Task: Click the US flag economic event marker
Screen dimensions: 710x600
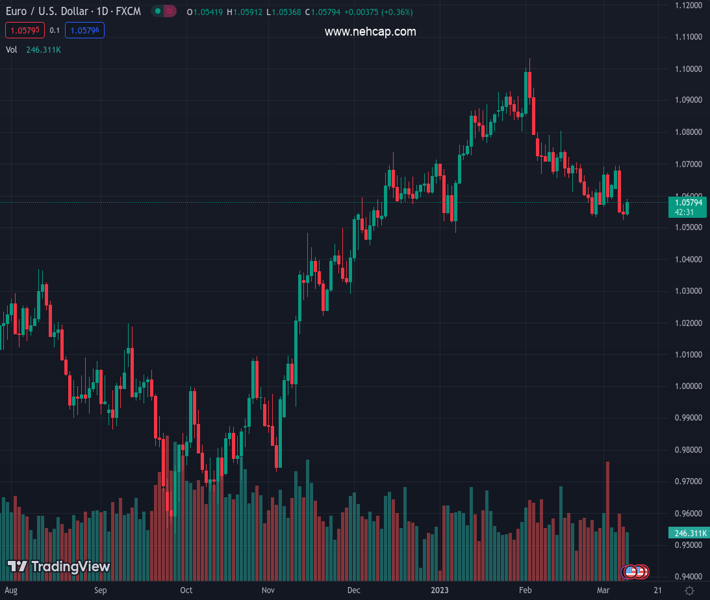Action: click(632, 571)
